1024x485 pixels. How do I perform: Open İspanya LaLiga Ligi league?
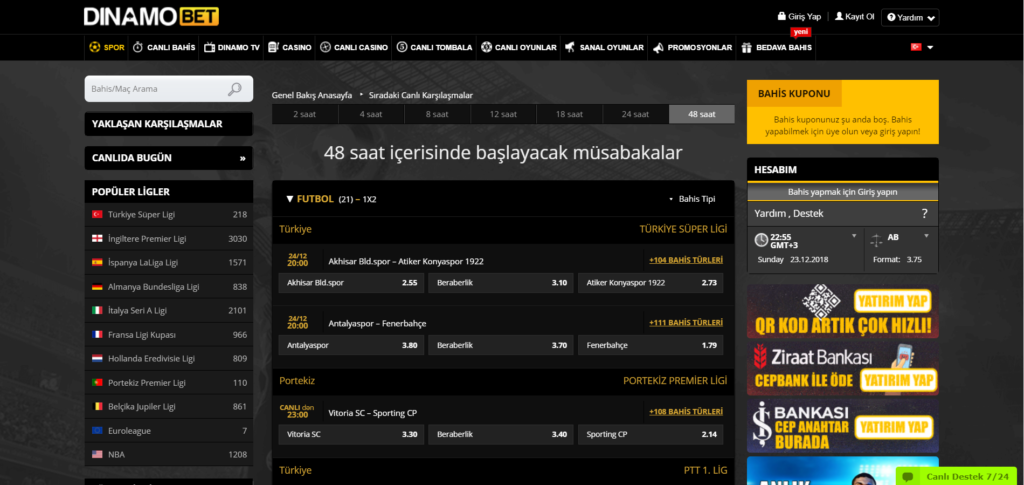coord(168,262)
